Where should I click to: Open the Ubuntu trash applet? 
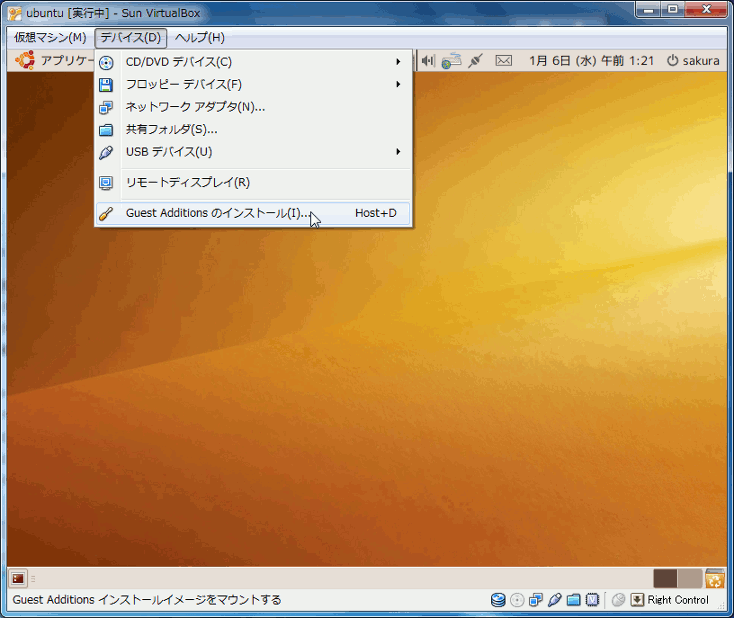tap(715, 578)
